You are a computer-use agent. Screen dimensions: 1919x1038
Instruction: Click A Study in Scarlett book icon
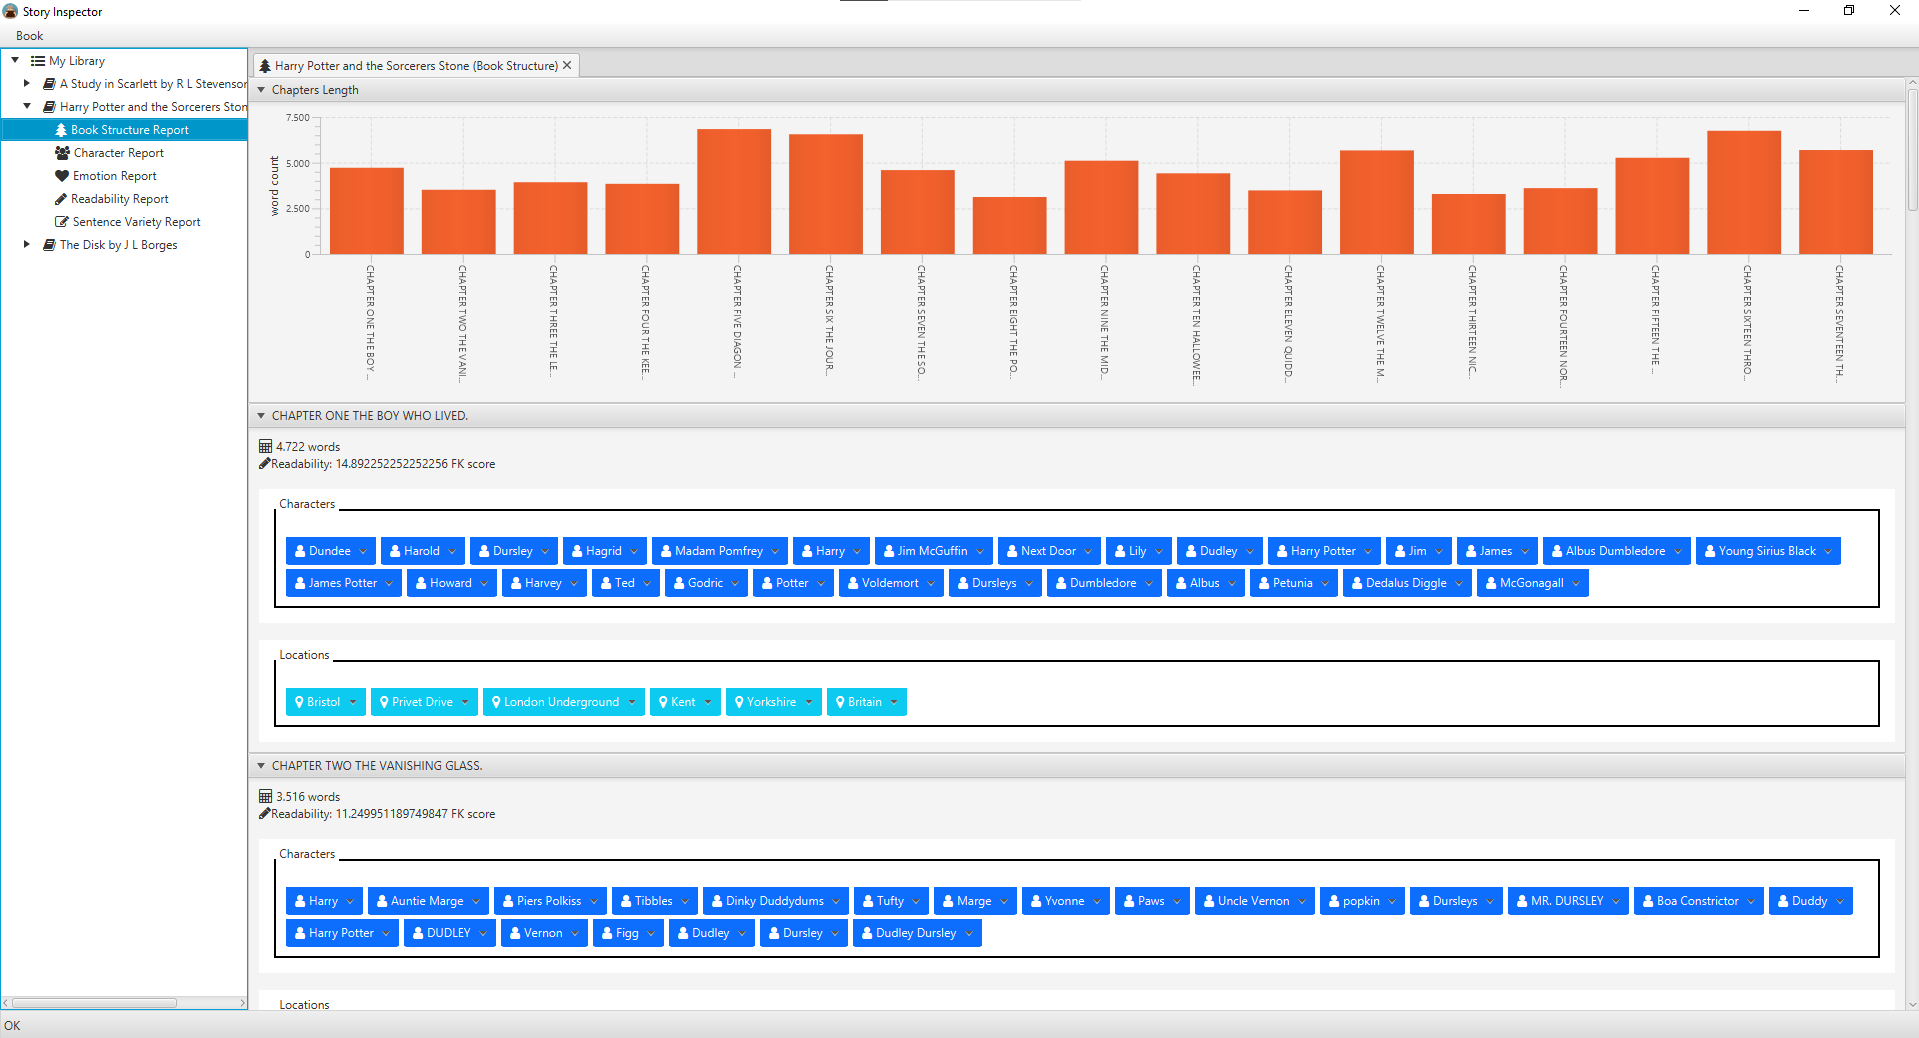point(49,84)
